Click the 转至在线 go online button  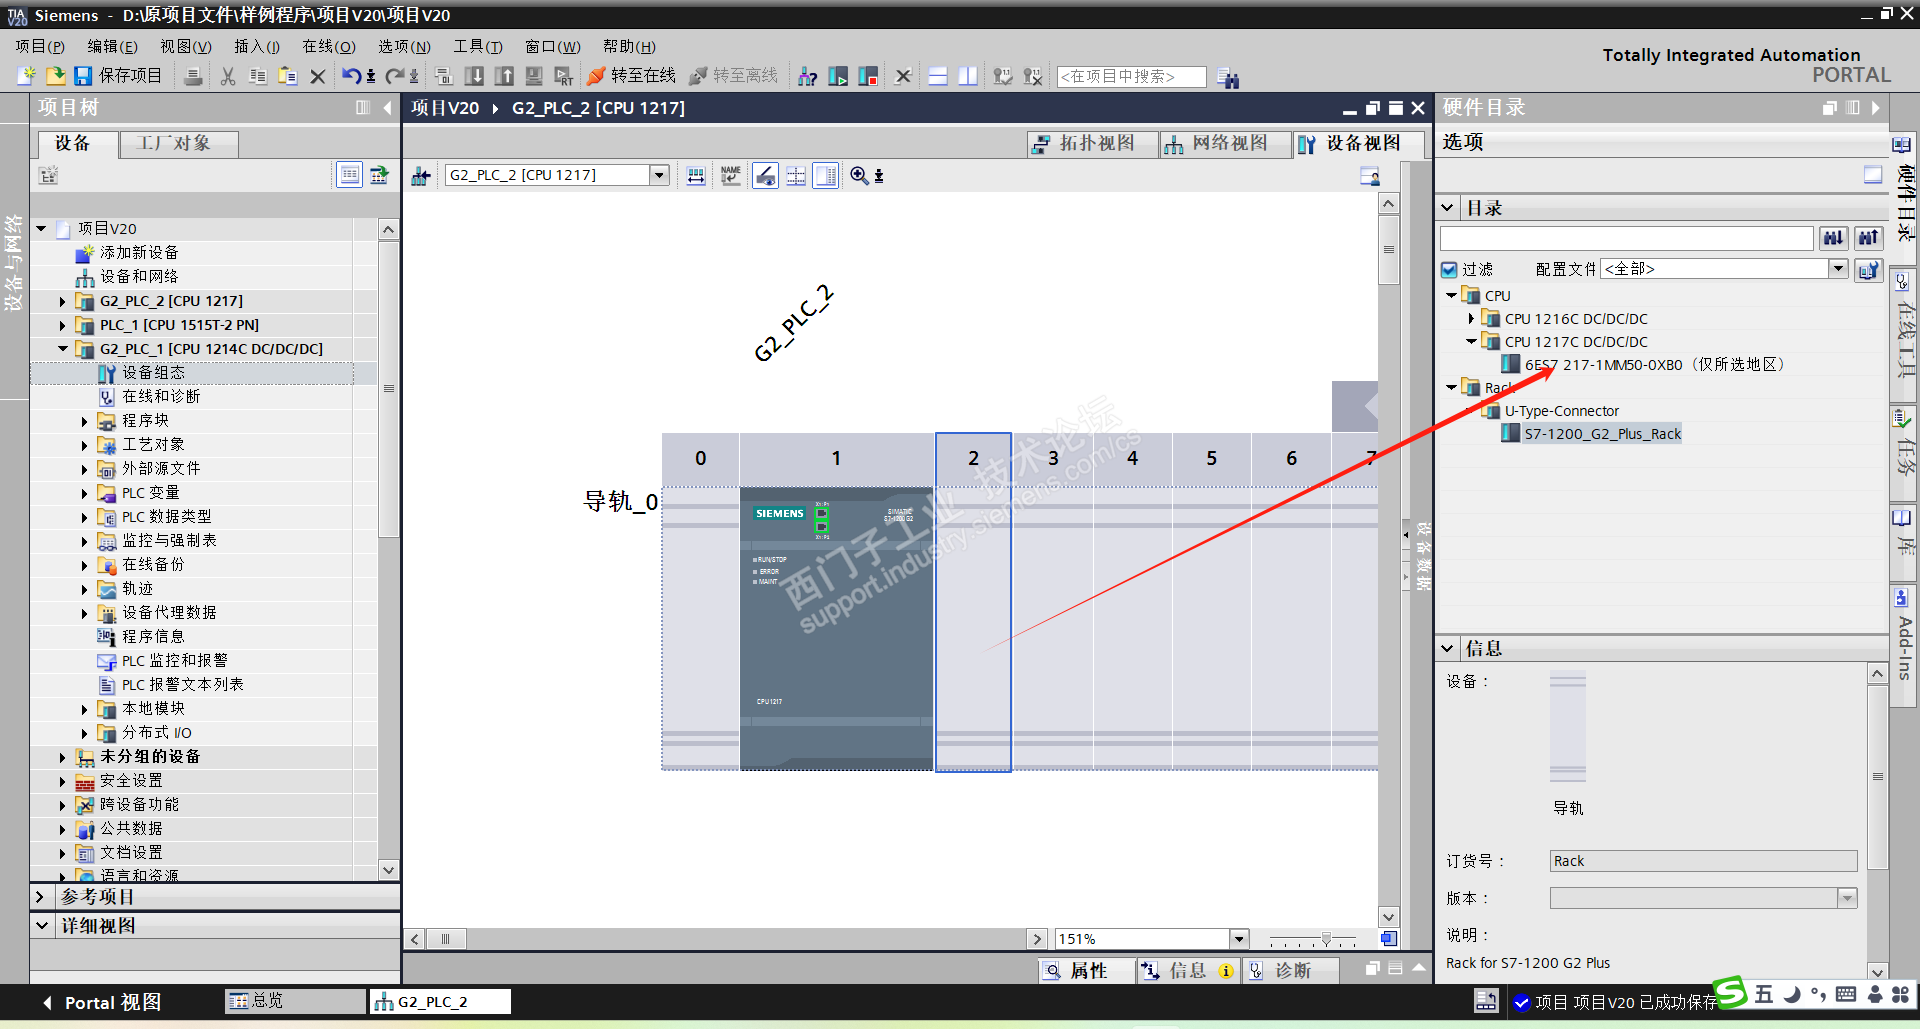pos(632,76)
